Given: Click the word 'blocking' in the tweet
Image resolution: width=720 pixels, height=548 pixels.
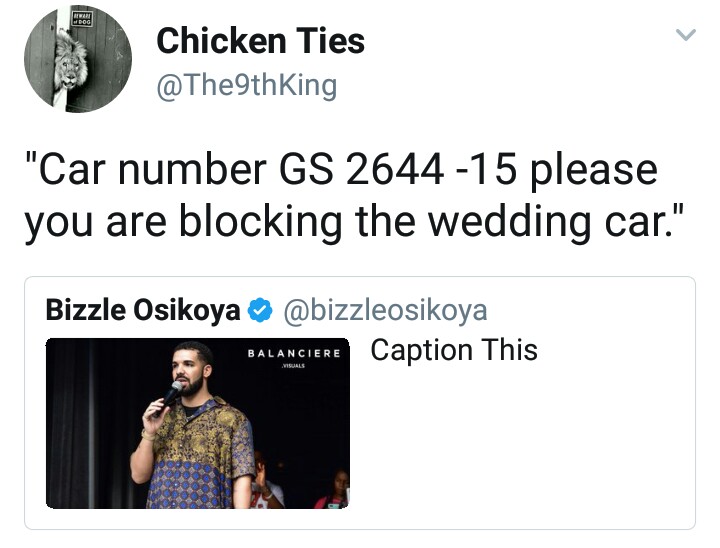Looking at the screenshot, I should (x=260, y=222).
